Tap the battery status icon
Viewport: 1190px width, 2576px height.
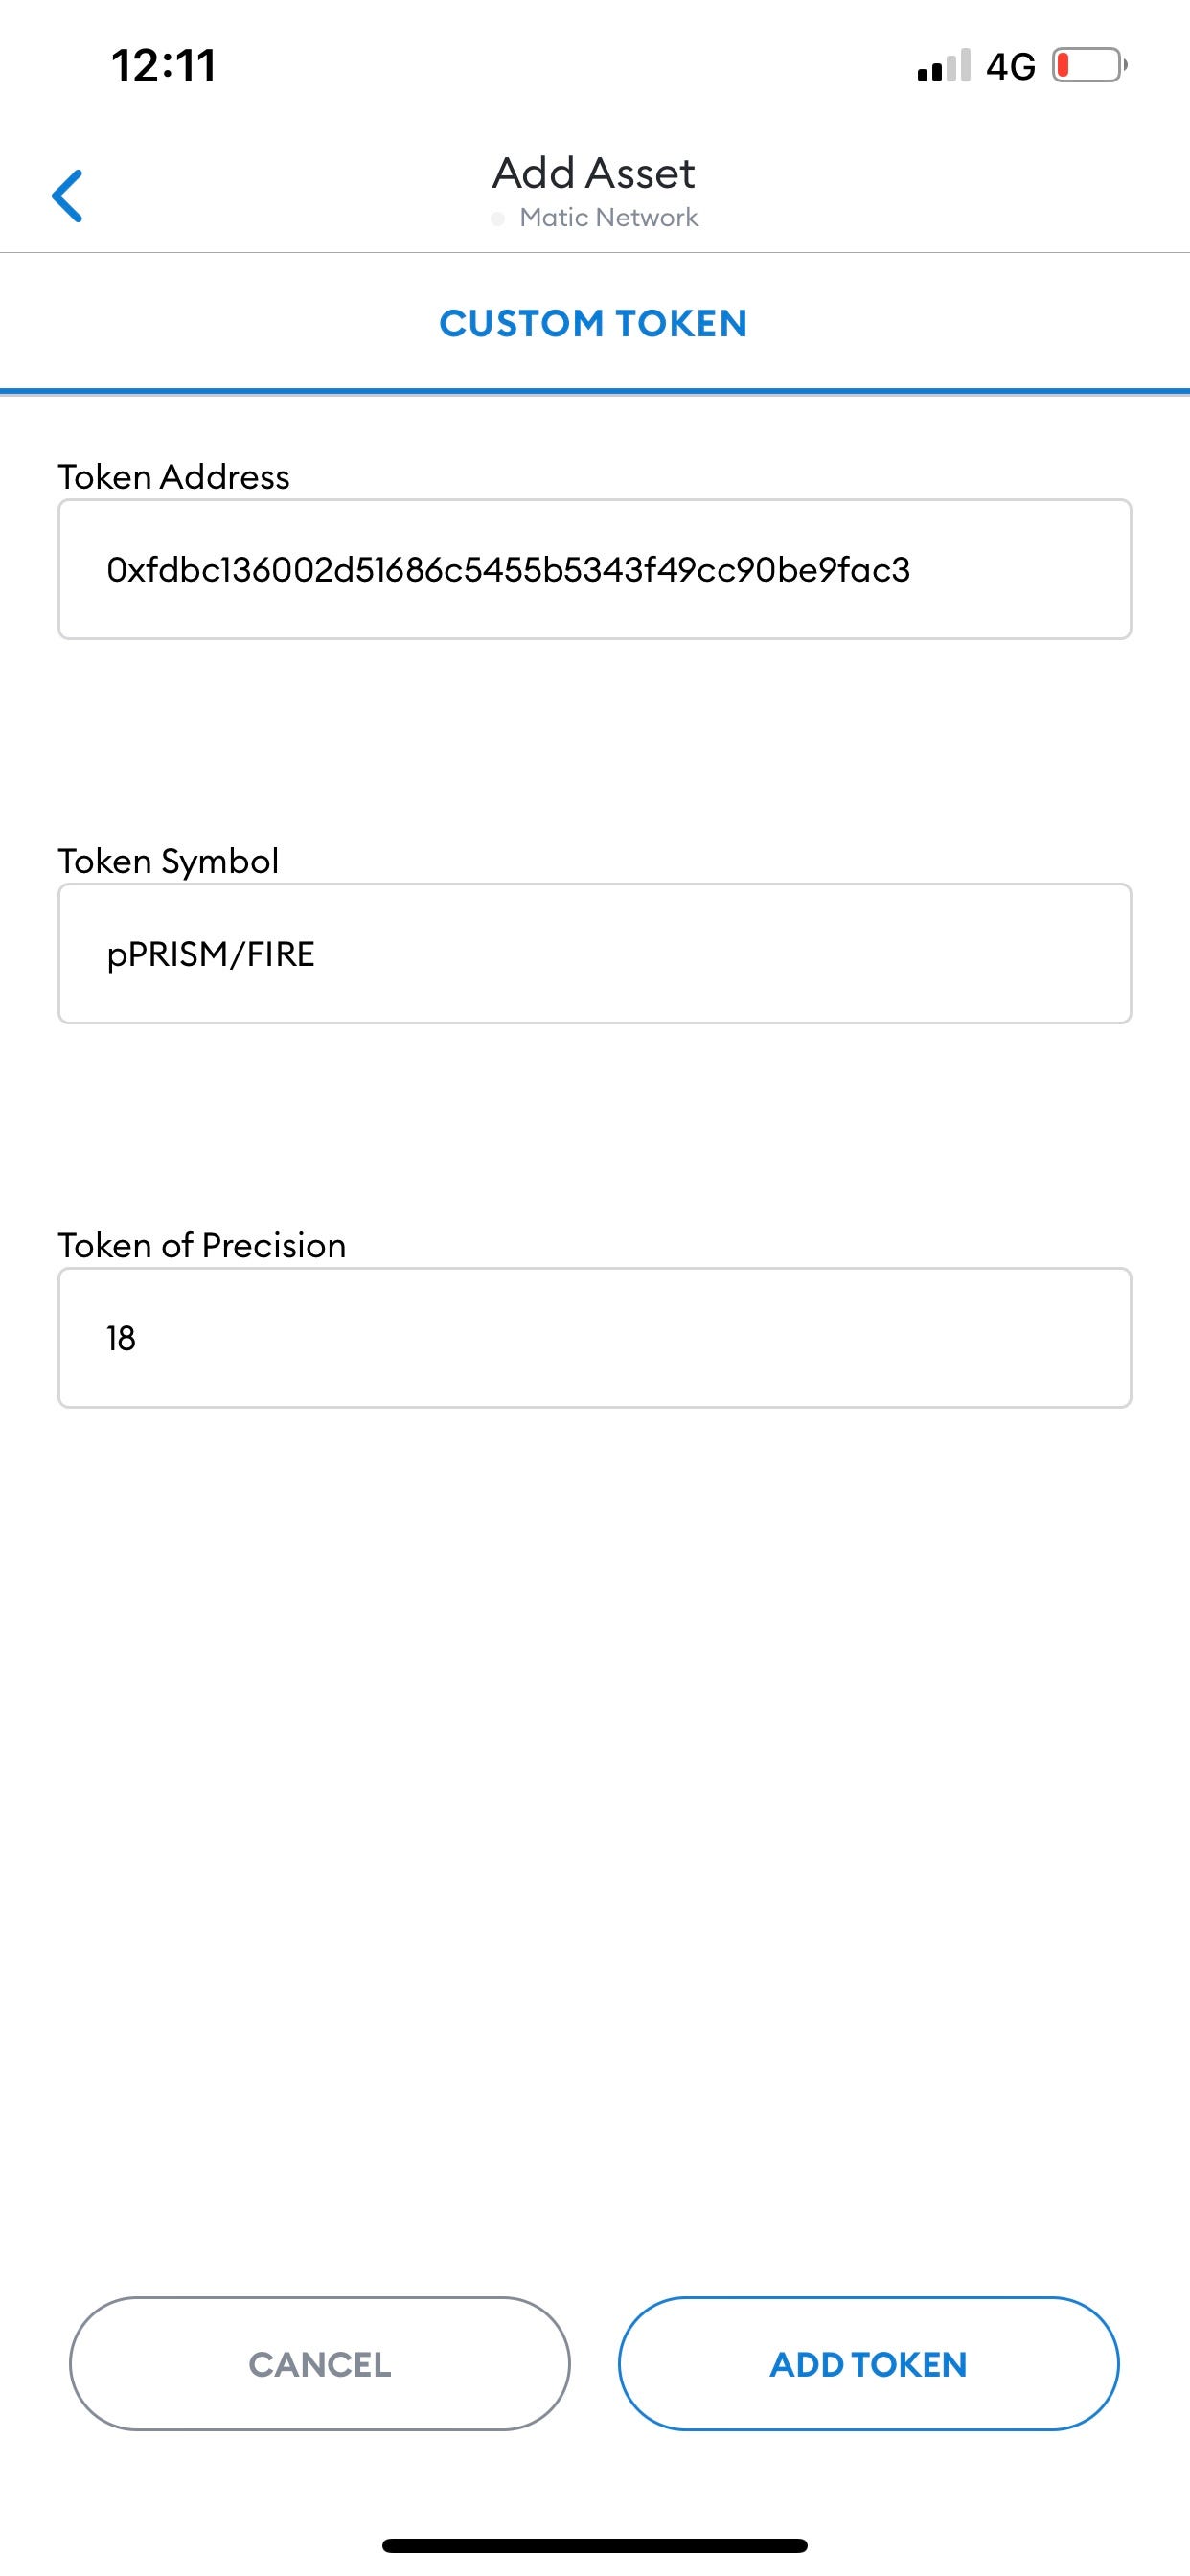[1090, 66]
